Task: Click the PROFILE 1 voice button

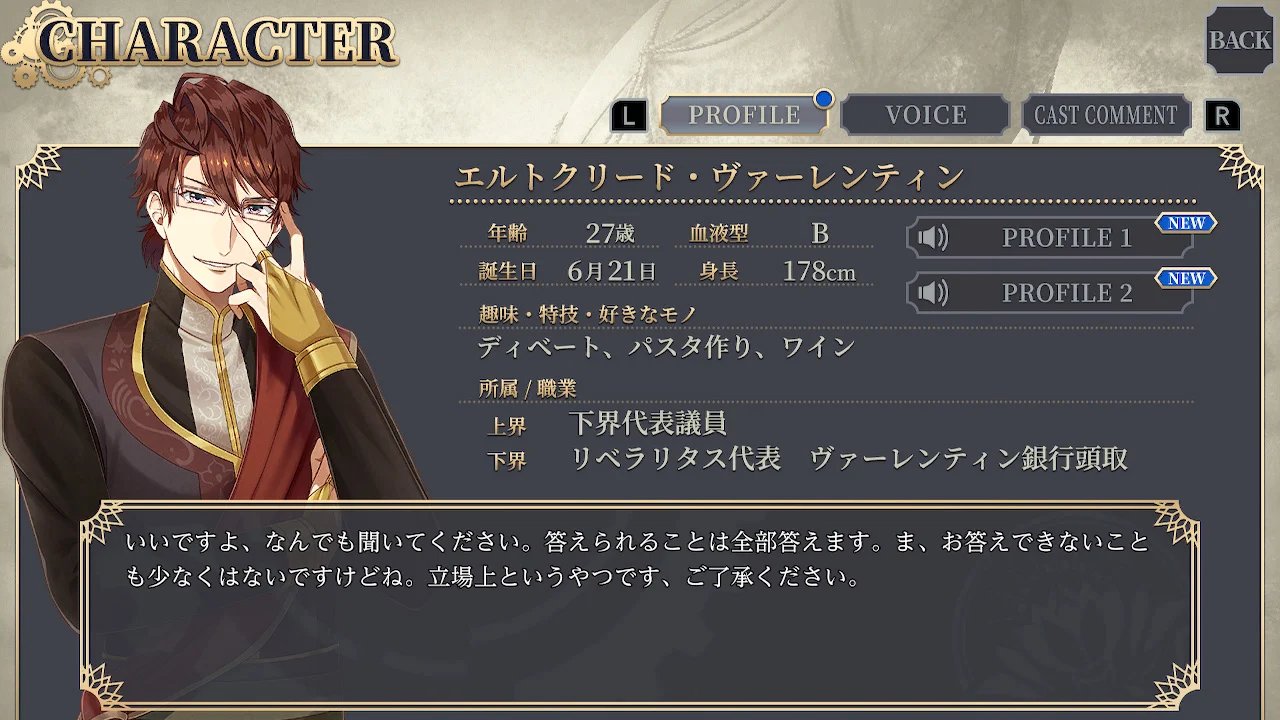Action: (x=1050, y=238)
